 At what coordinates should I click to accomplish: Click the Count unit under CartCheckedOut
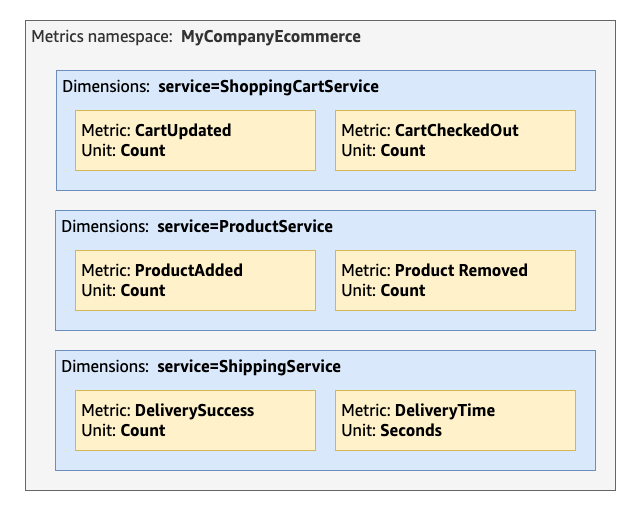click(x=403, y=151)
